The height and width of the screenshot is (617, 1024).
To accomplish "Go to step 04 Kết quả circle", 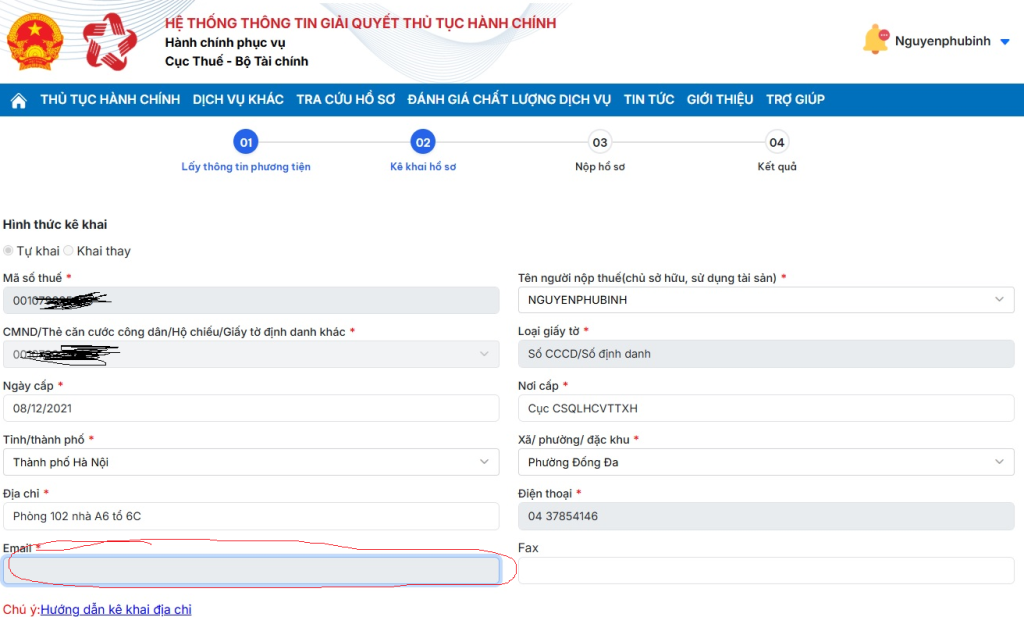I will click(x=776, y=142).
